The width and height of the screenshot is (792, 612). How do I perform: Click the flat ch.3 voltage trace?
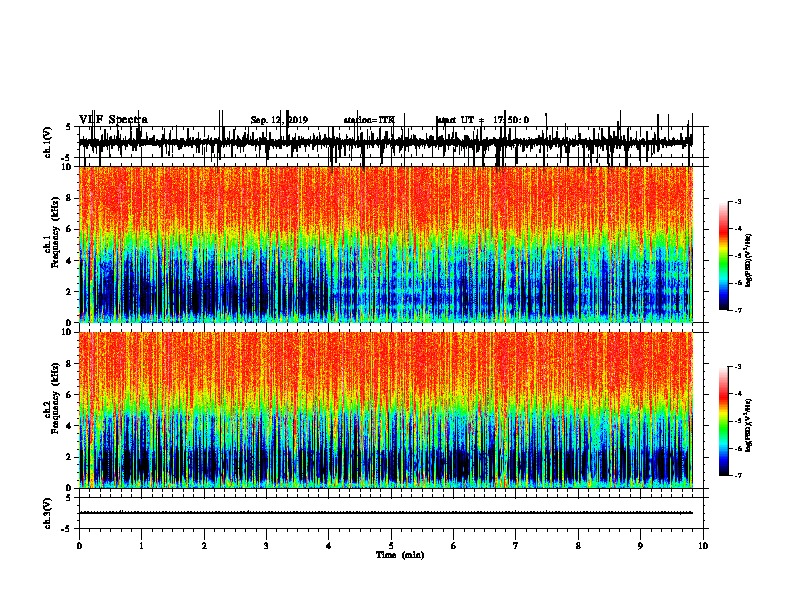[386, 513]
